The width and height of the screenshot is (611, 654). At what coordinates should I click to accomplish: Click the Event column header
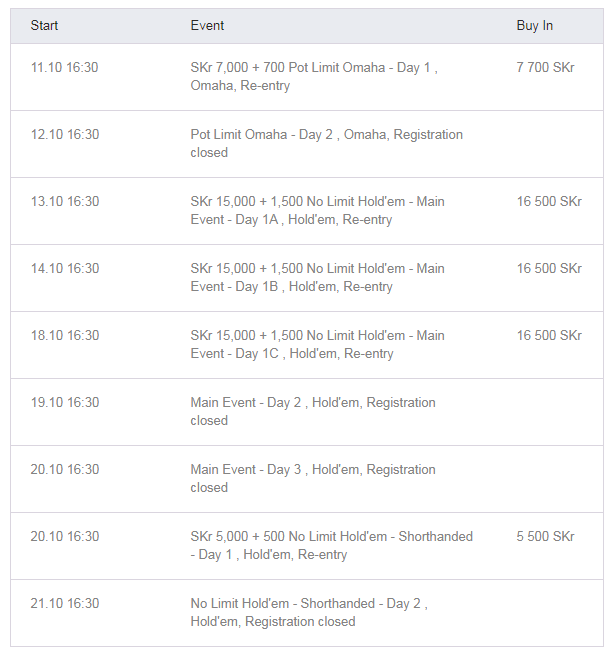point(207,25)
